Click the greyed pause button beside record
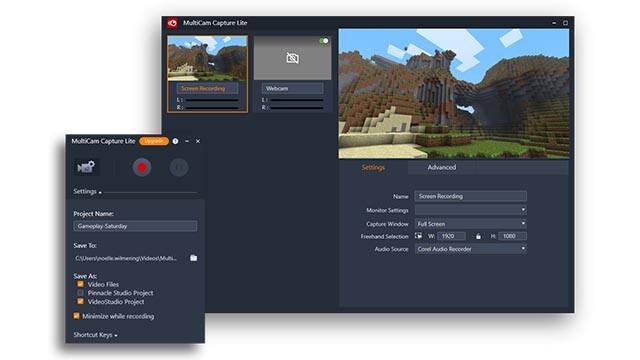 pyautogui.click(x=179, y=167)
